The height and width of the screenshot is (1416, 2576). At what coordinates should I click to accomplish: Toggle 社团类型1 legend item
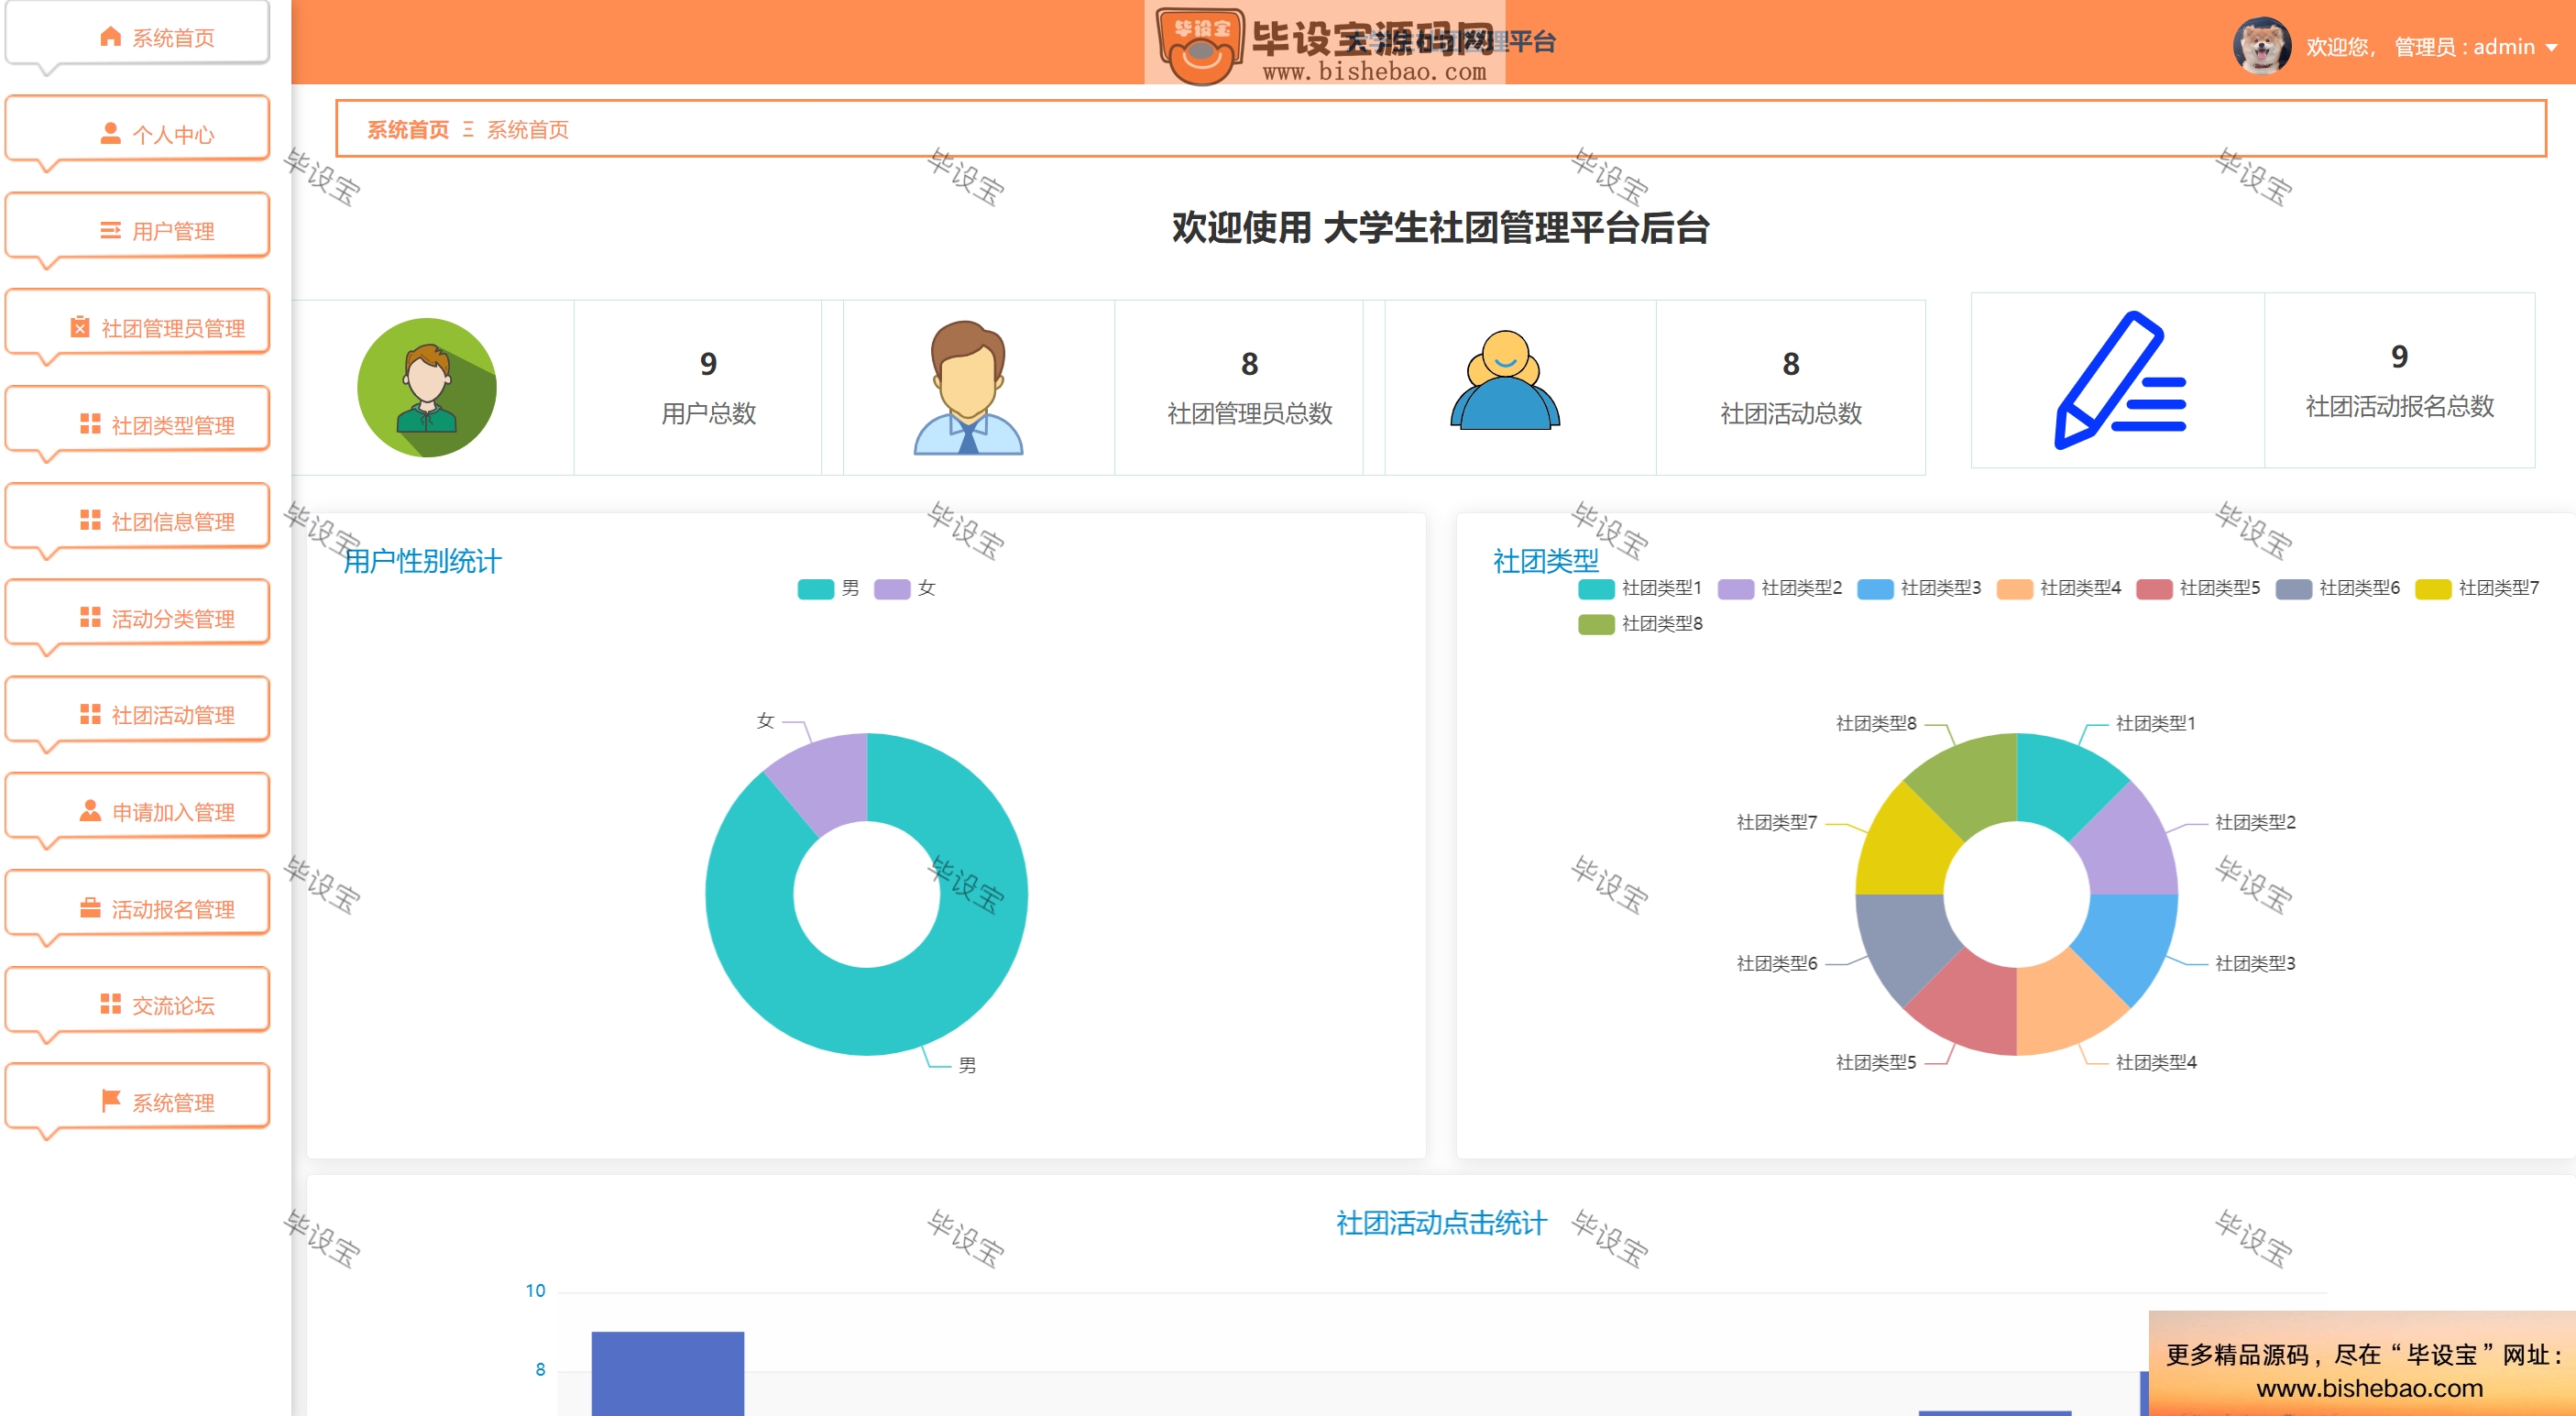[1639, 588]
